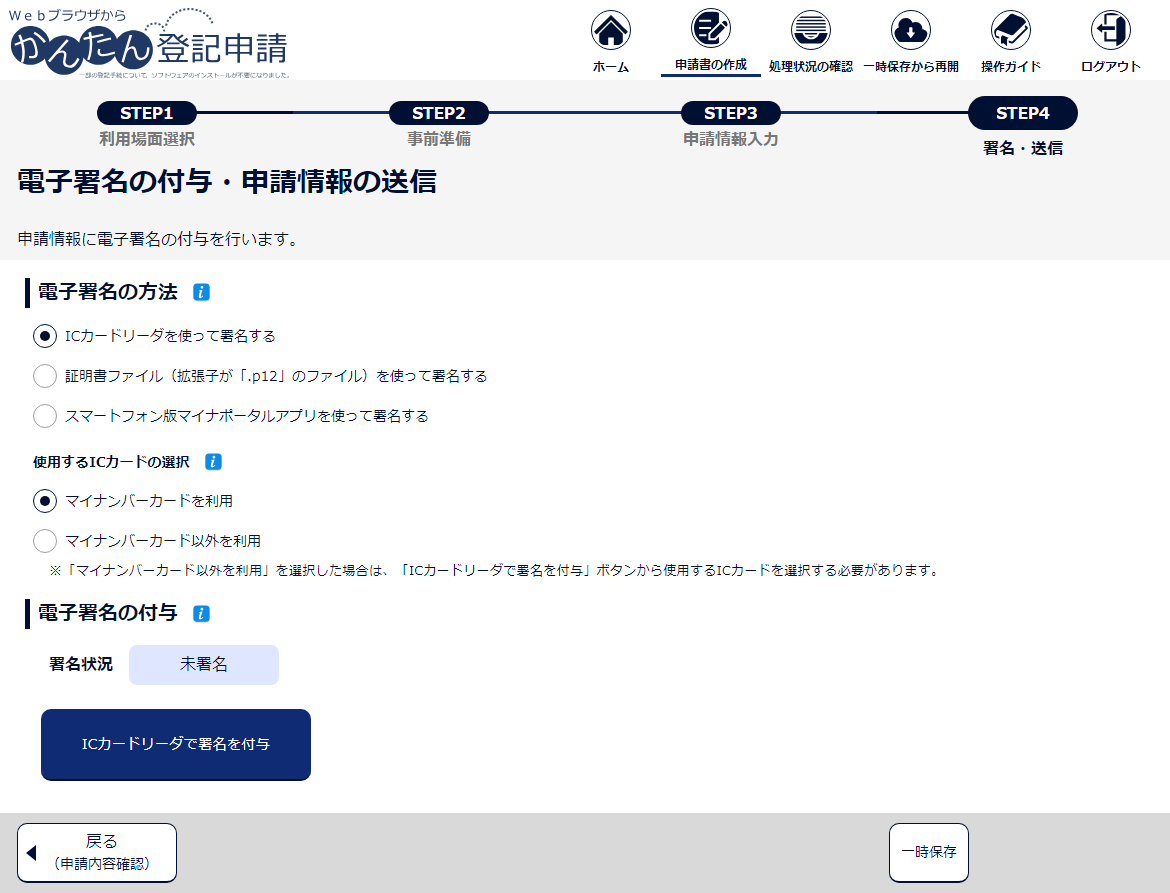The width and height of the screenshot is (1170, 893).
Task: Click ICカードリーダで署名を付与 button
Action: (175, 745)
